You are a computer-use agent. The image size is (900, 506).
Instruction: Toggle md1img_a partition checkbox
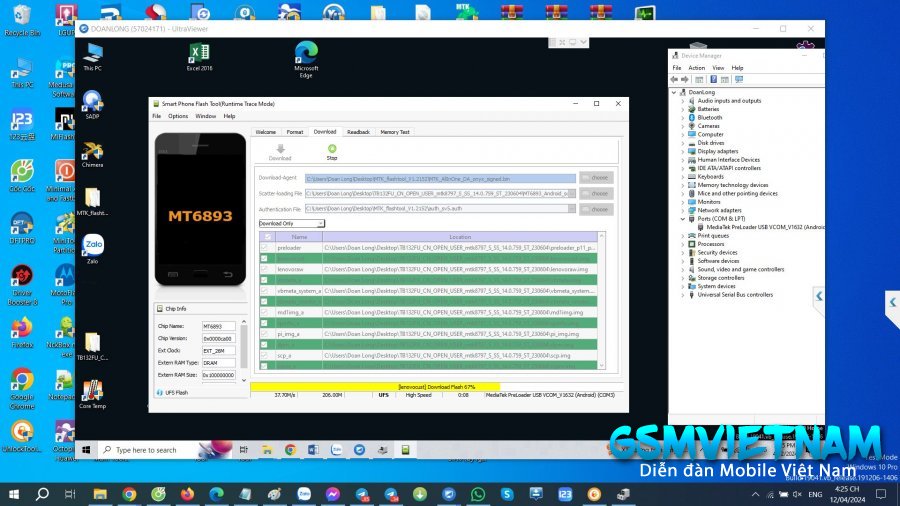264,312
